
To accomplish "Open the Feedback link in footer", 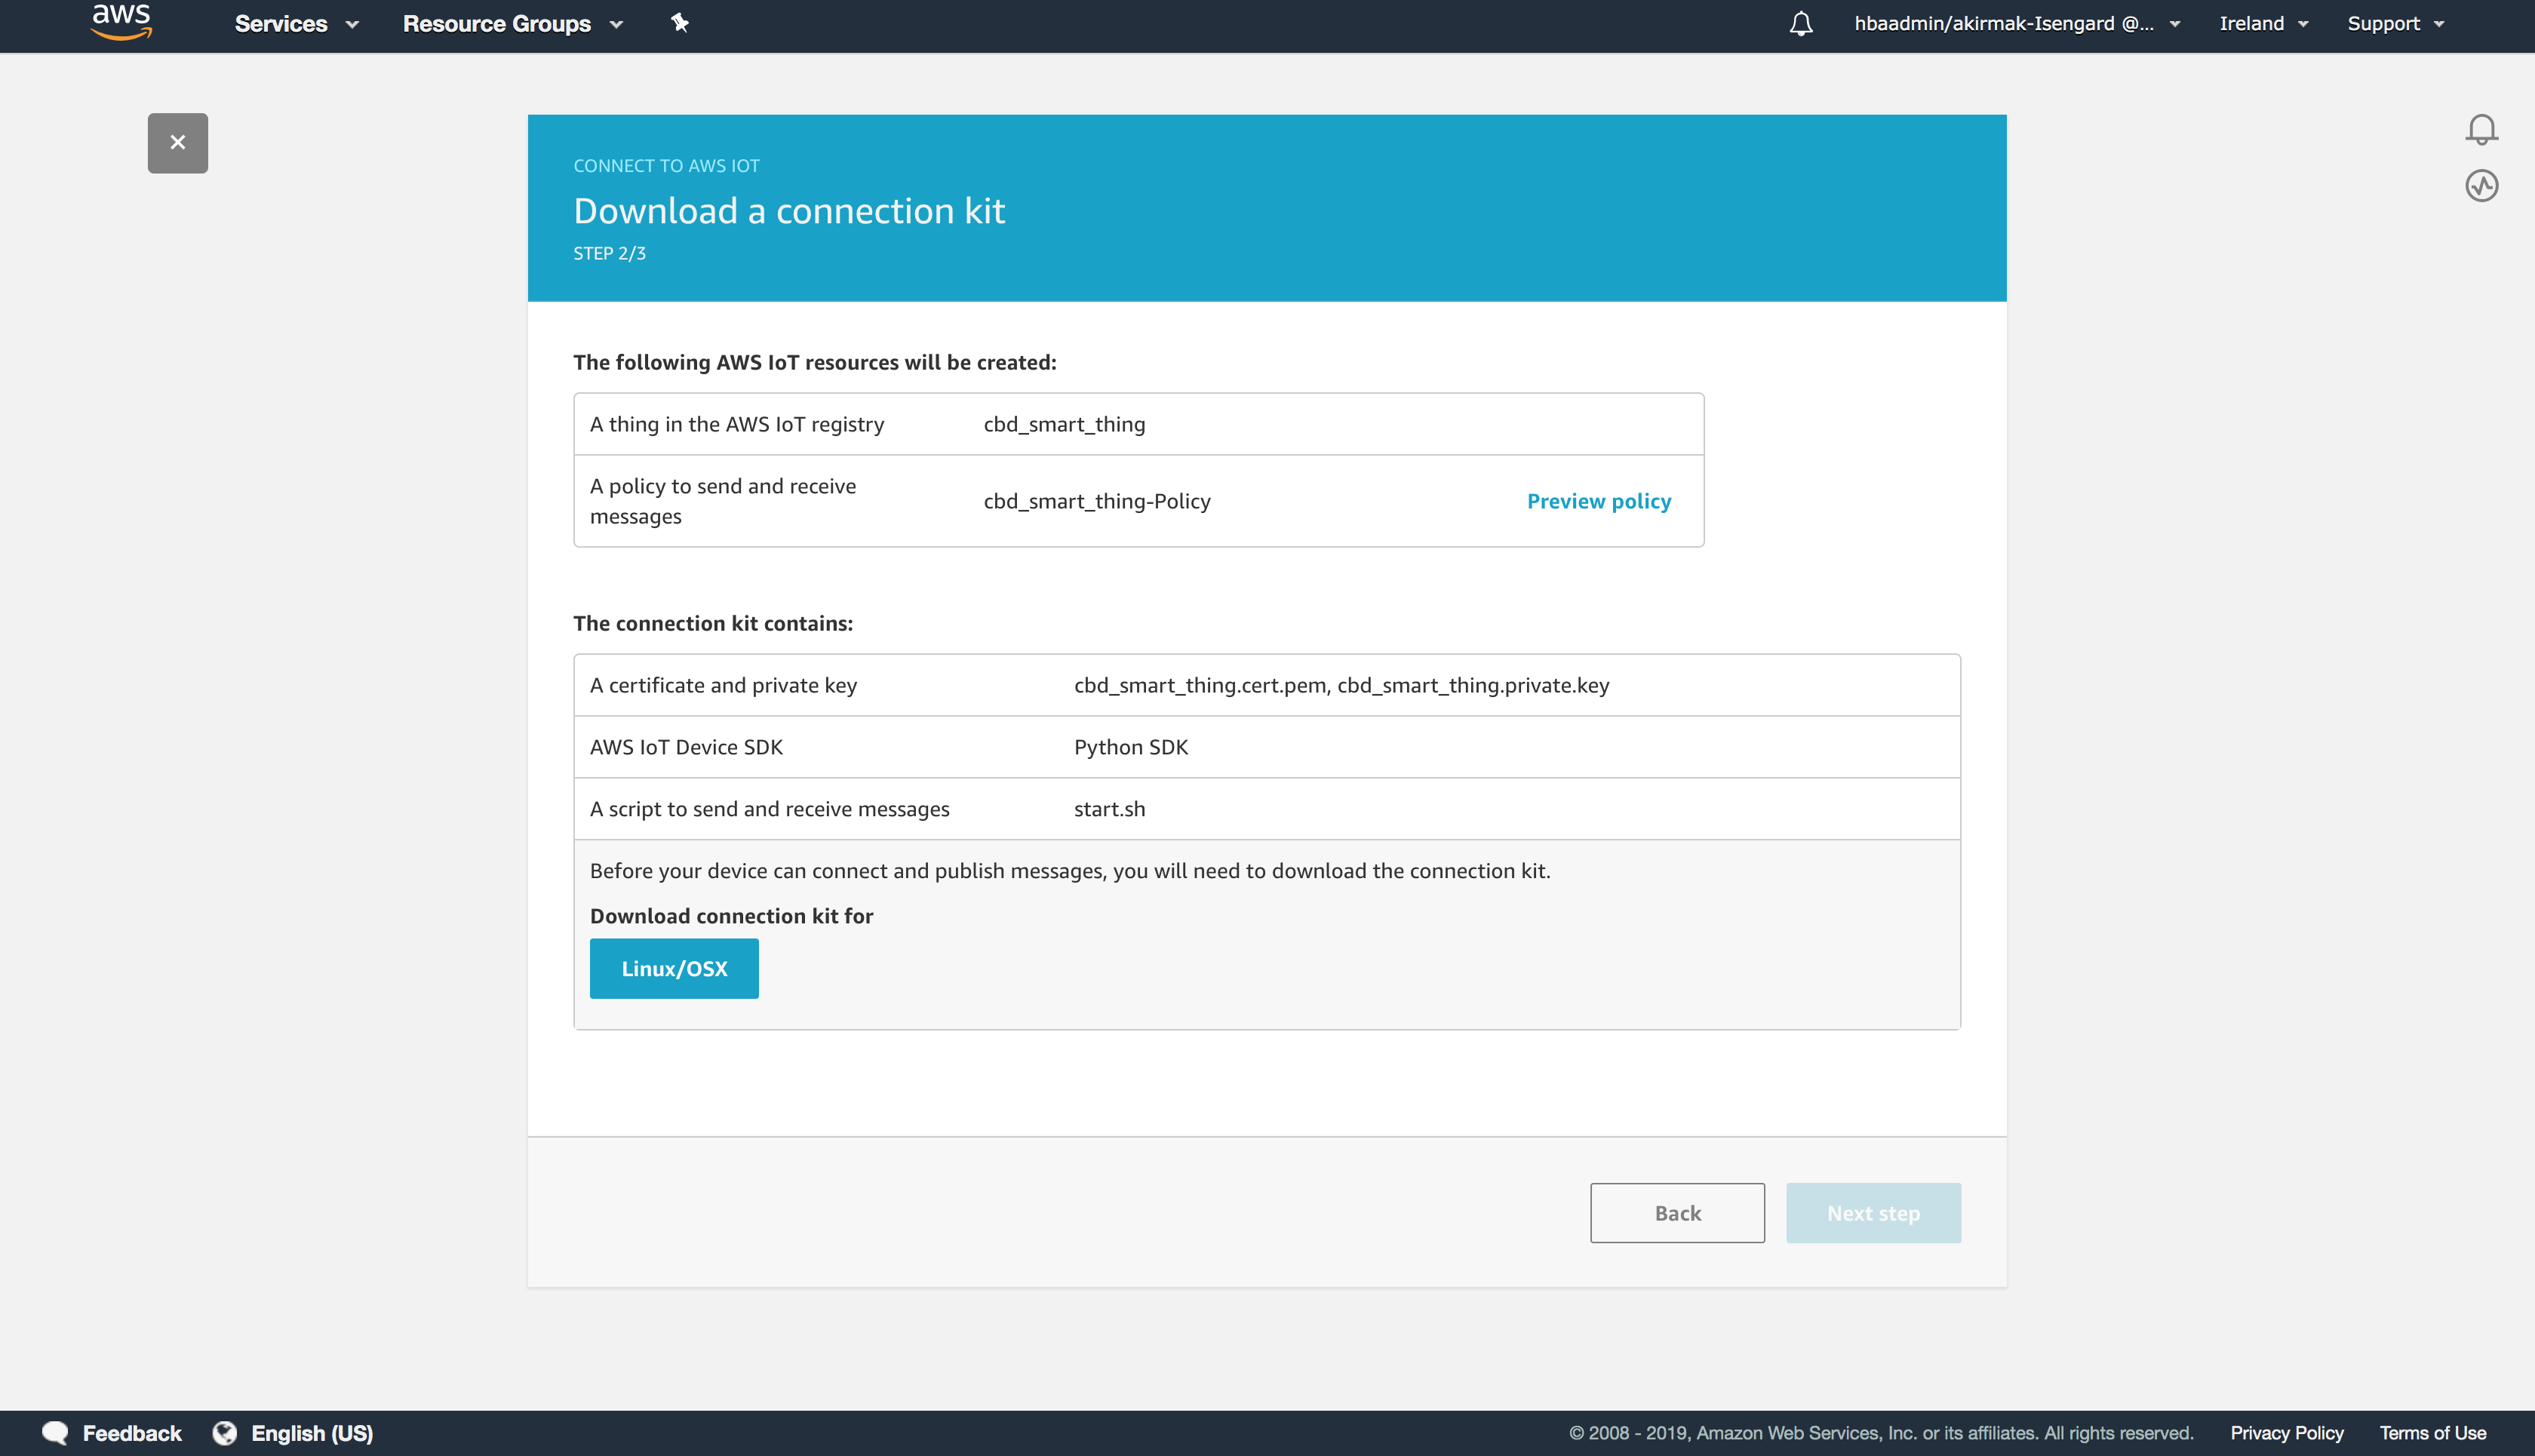I will (x=132, y=1433).
